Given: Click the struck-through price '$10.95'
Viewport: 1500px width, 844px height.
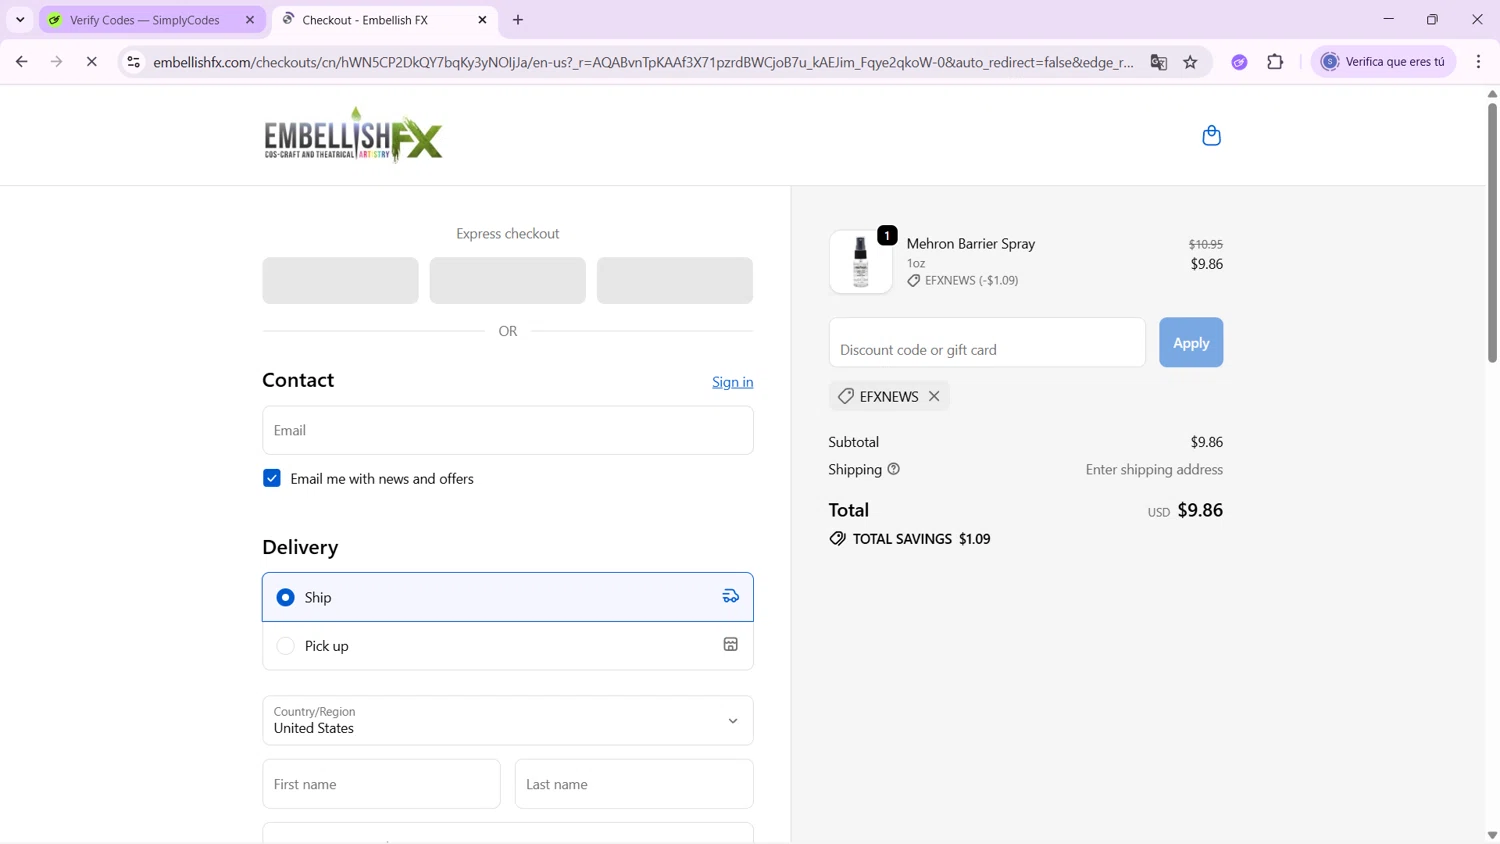Looking at the screenshot, I should tap(1206, 244).
